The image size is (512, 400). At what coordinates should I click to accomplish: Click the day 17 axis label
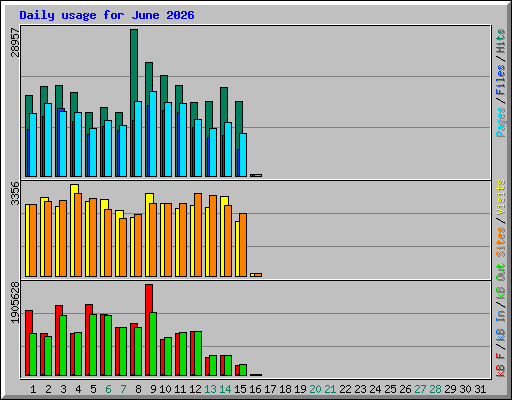(270, 389)
